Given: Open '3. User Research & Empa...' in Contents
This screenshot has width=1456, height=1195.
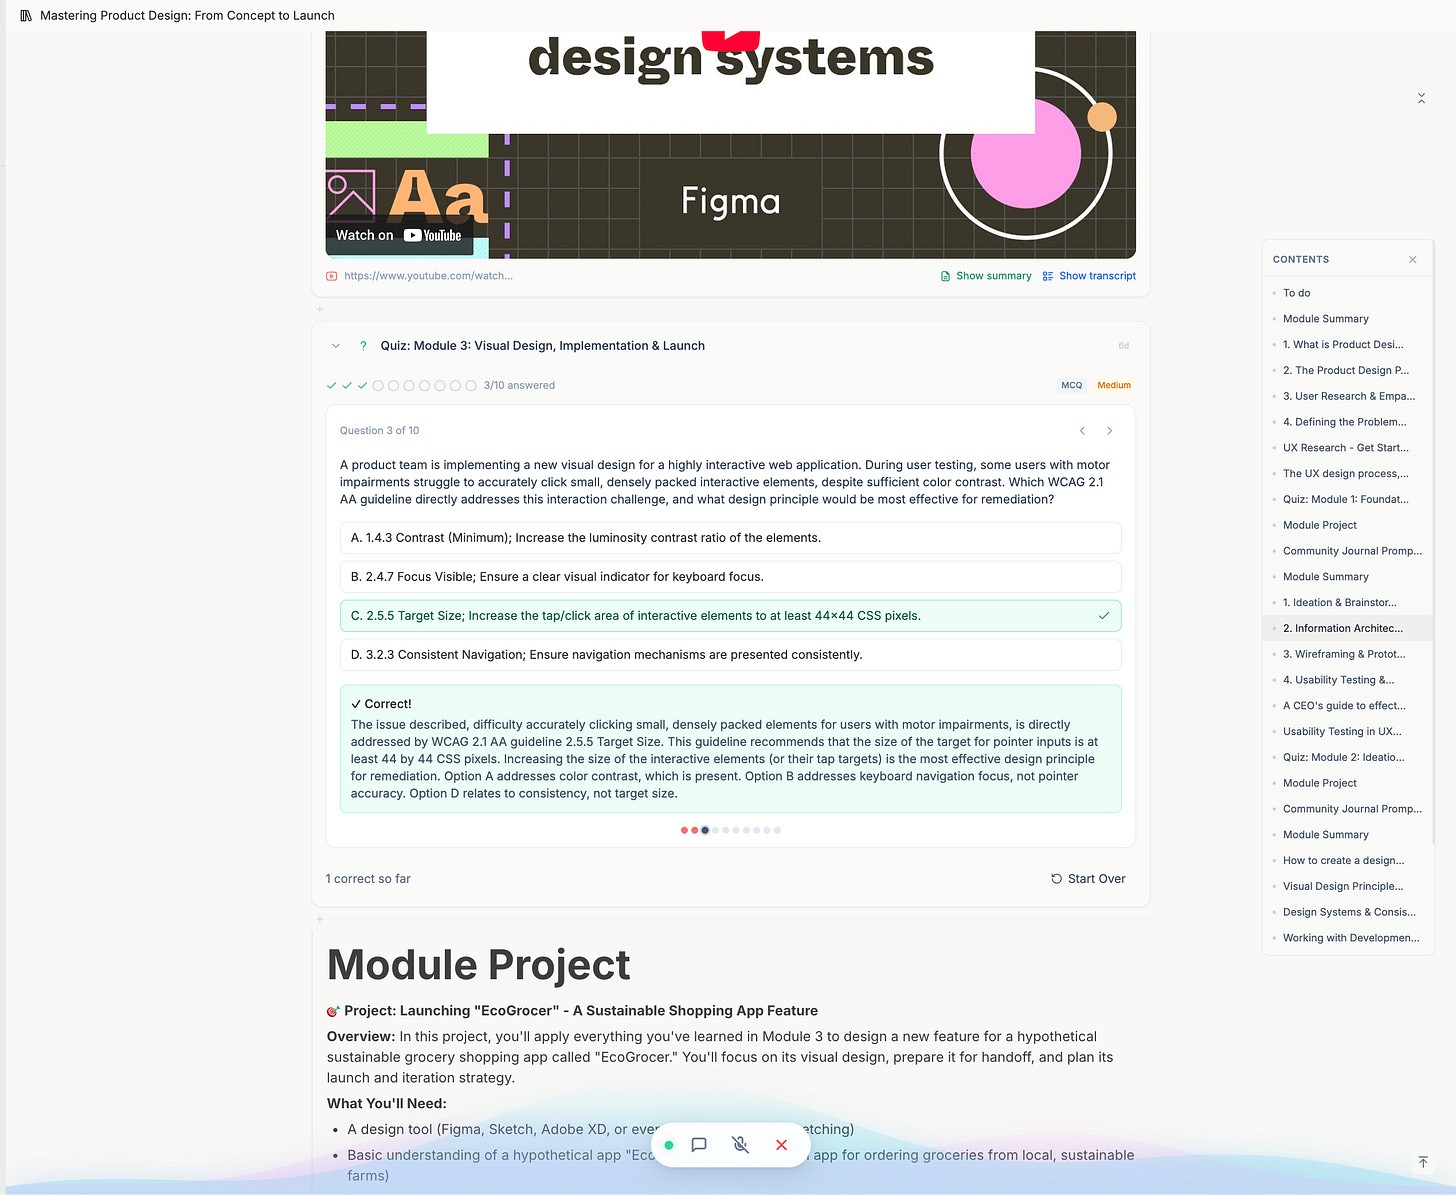Looking at the screenshot, I should point(1347,397).
